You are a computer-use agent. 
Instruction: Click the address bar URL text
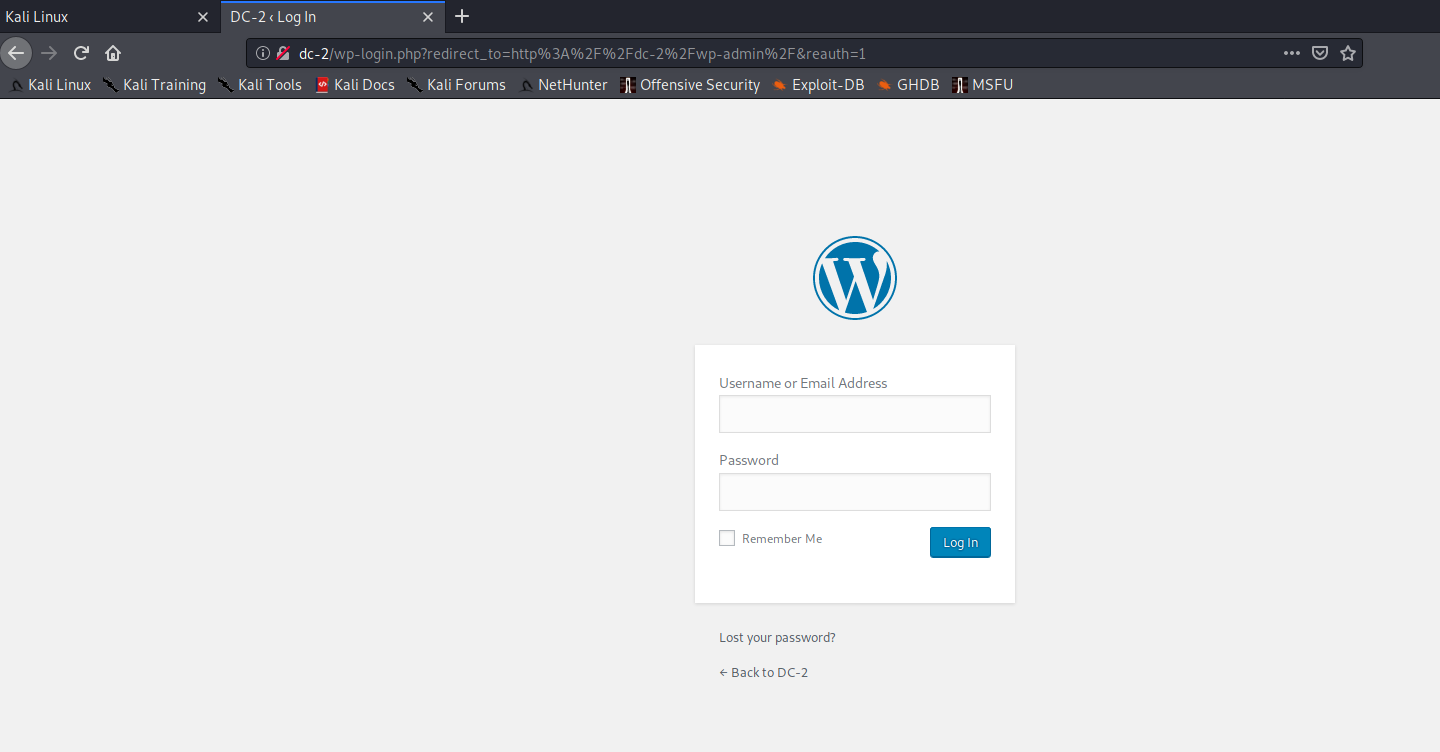pyautogui.click(x=582, y=53)
